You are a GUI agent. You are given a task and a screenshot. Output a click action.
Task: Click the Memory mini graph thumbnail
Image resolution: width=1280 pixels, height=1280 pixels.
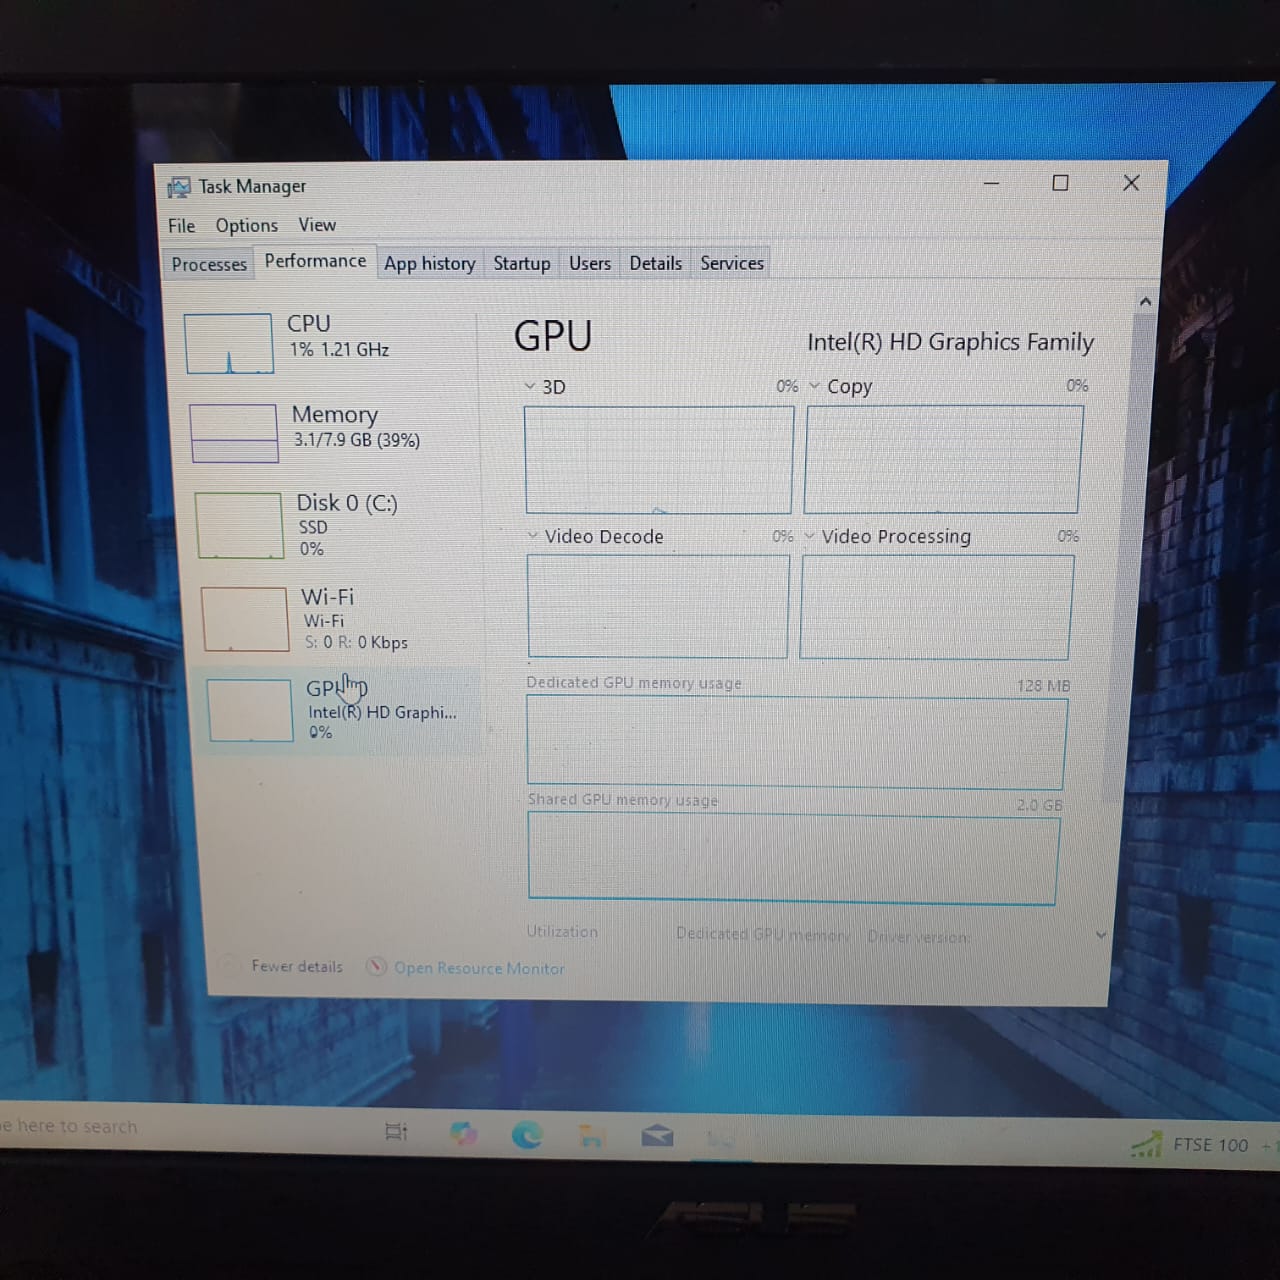[233, 433]
